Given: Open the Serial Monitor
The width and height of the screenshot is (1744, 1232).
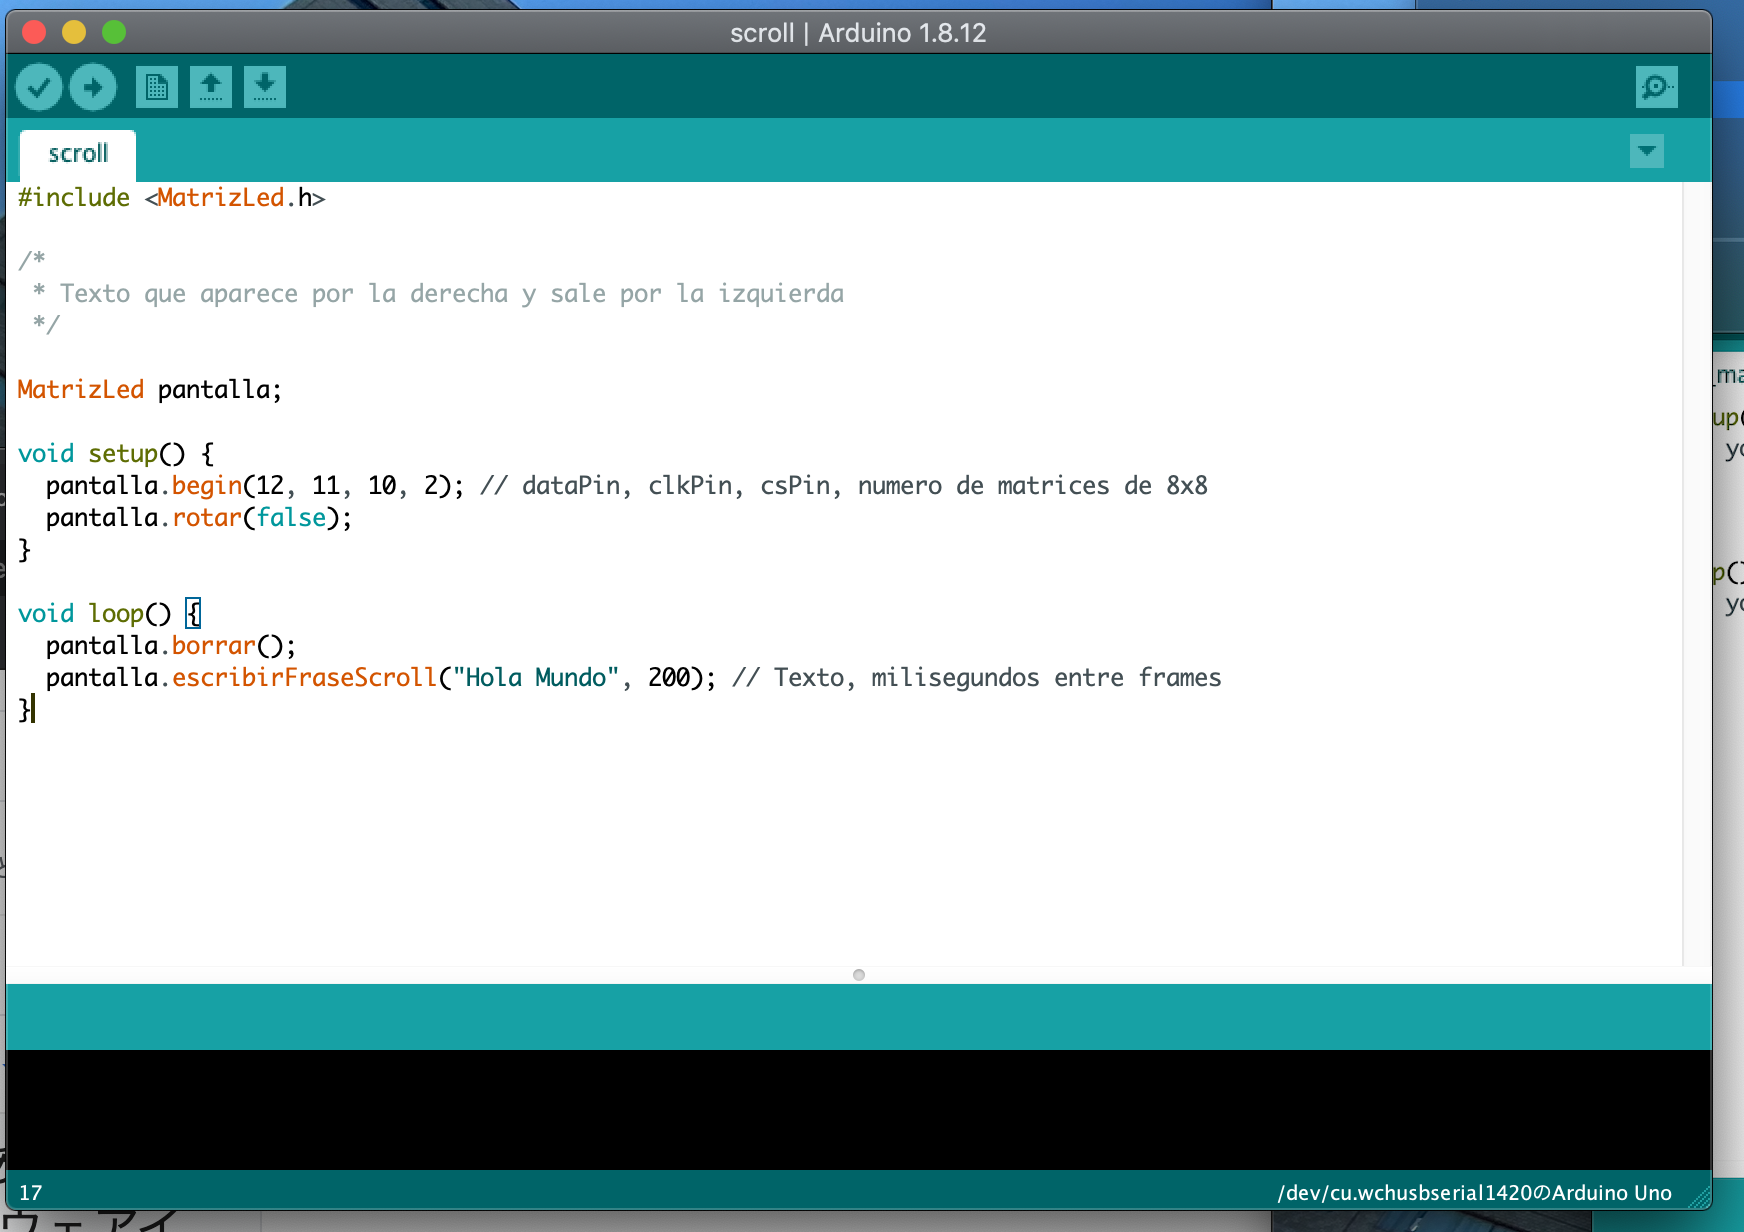Looking at the screenshot, I should point(1656,88).
